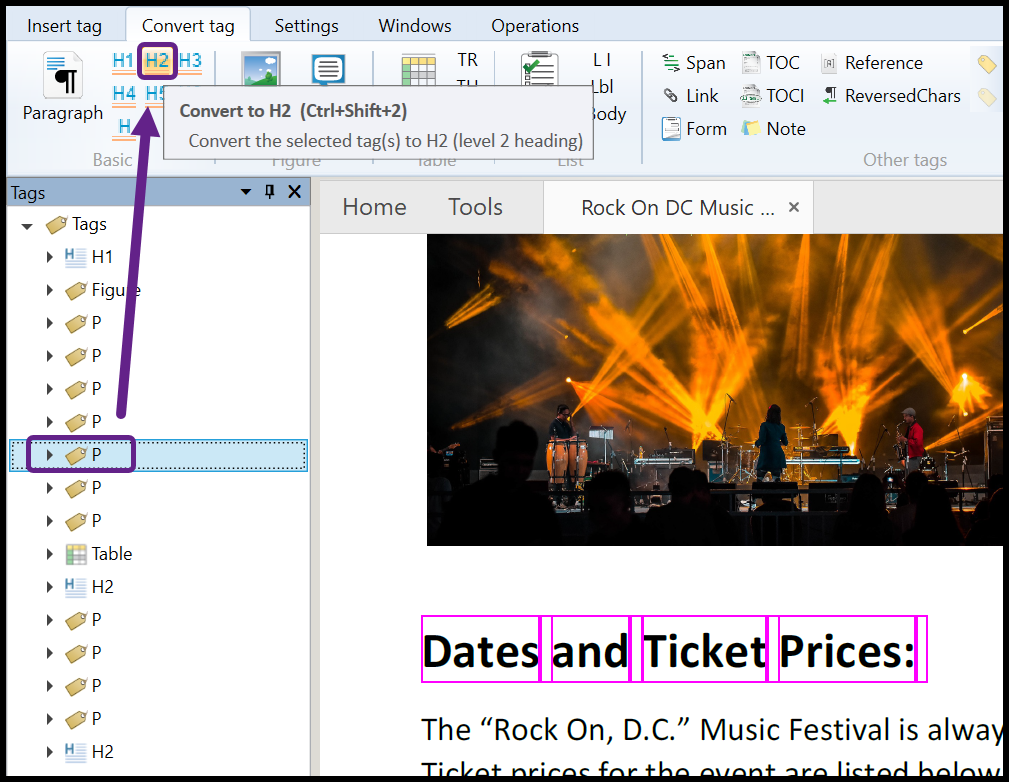Convert selected tag to Paragraph
The height and width of the screenshot is (782, 1009).
63,87
